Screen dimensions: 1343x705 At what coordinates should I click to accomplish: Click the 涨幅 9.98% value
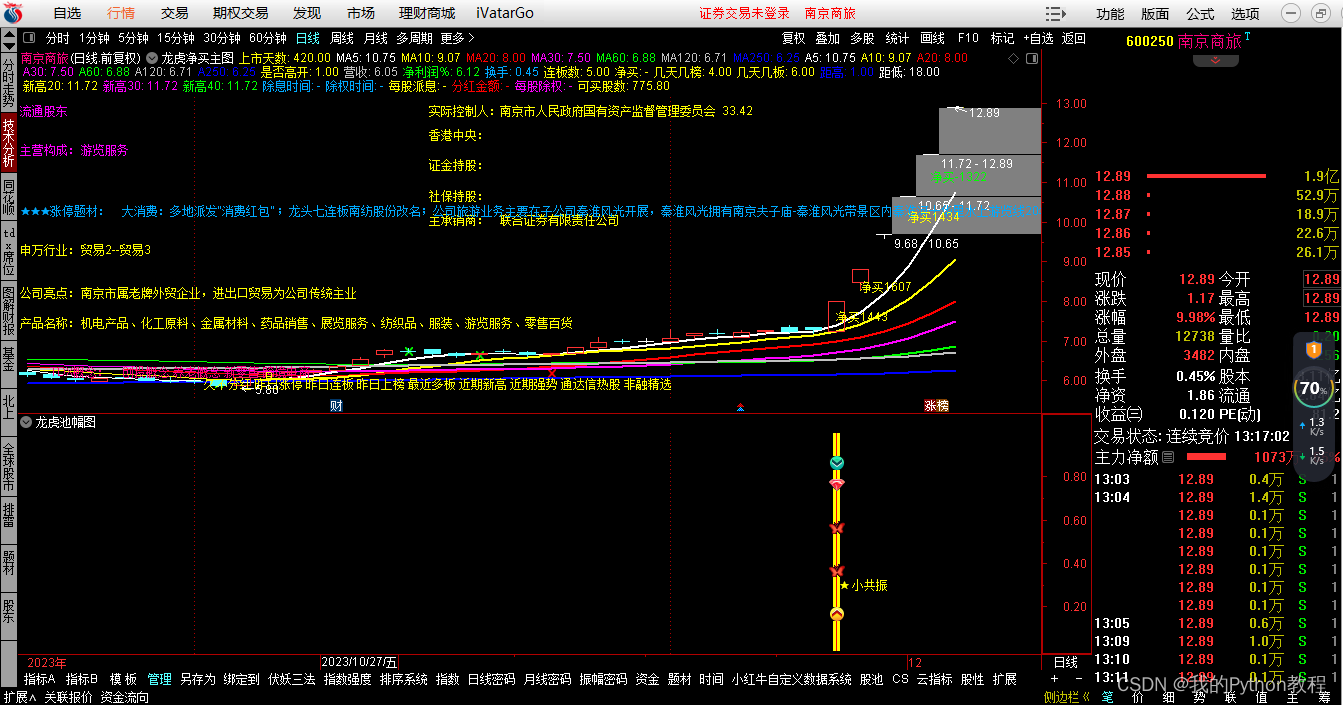(1194, 317)
